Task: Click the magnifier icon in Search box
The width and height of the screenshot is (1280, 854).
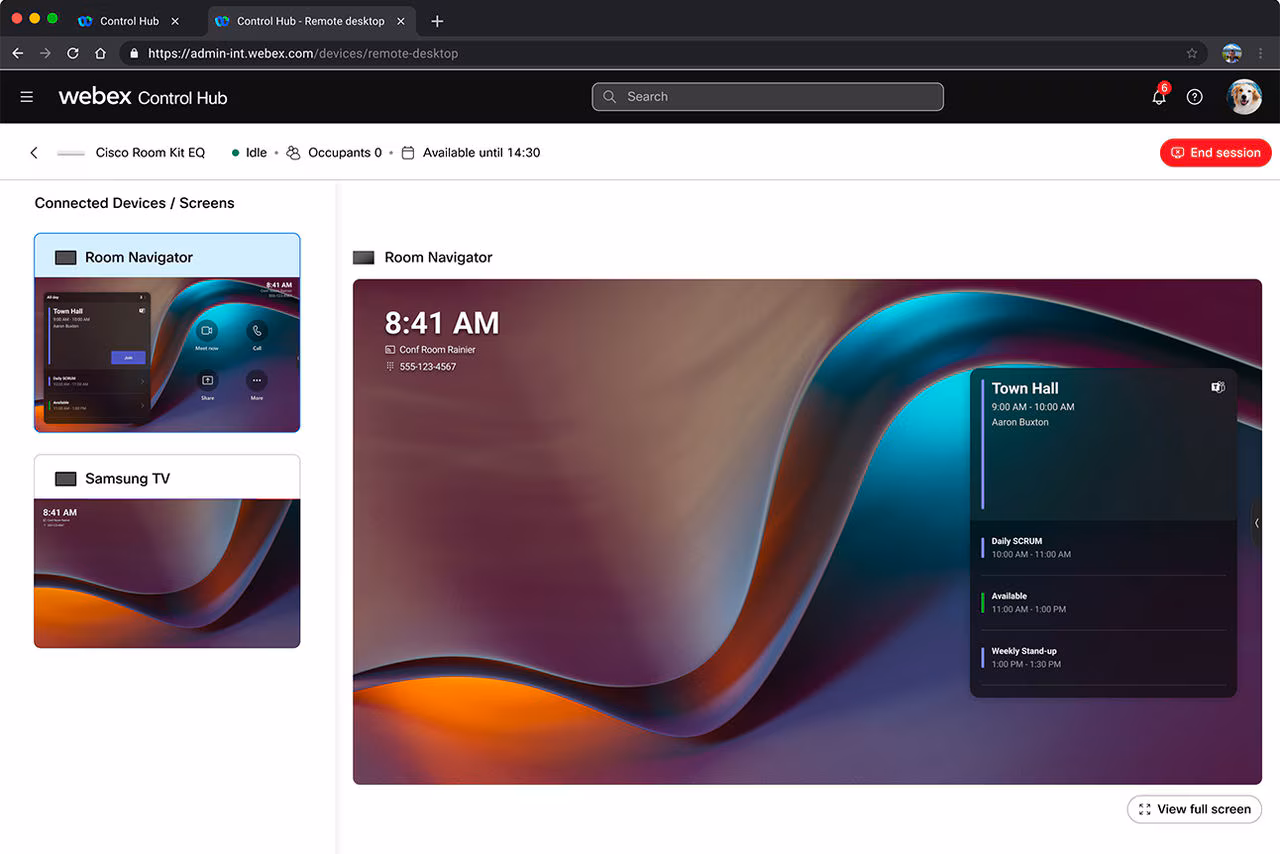Action: point(610,97)
